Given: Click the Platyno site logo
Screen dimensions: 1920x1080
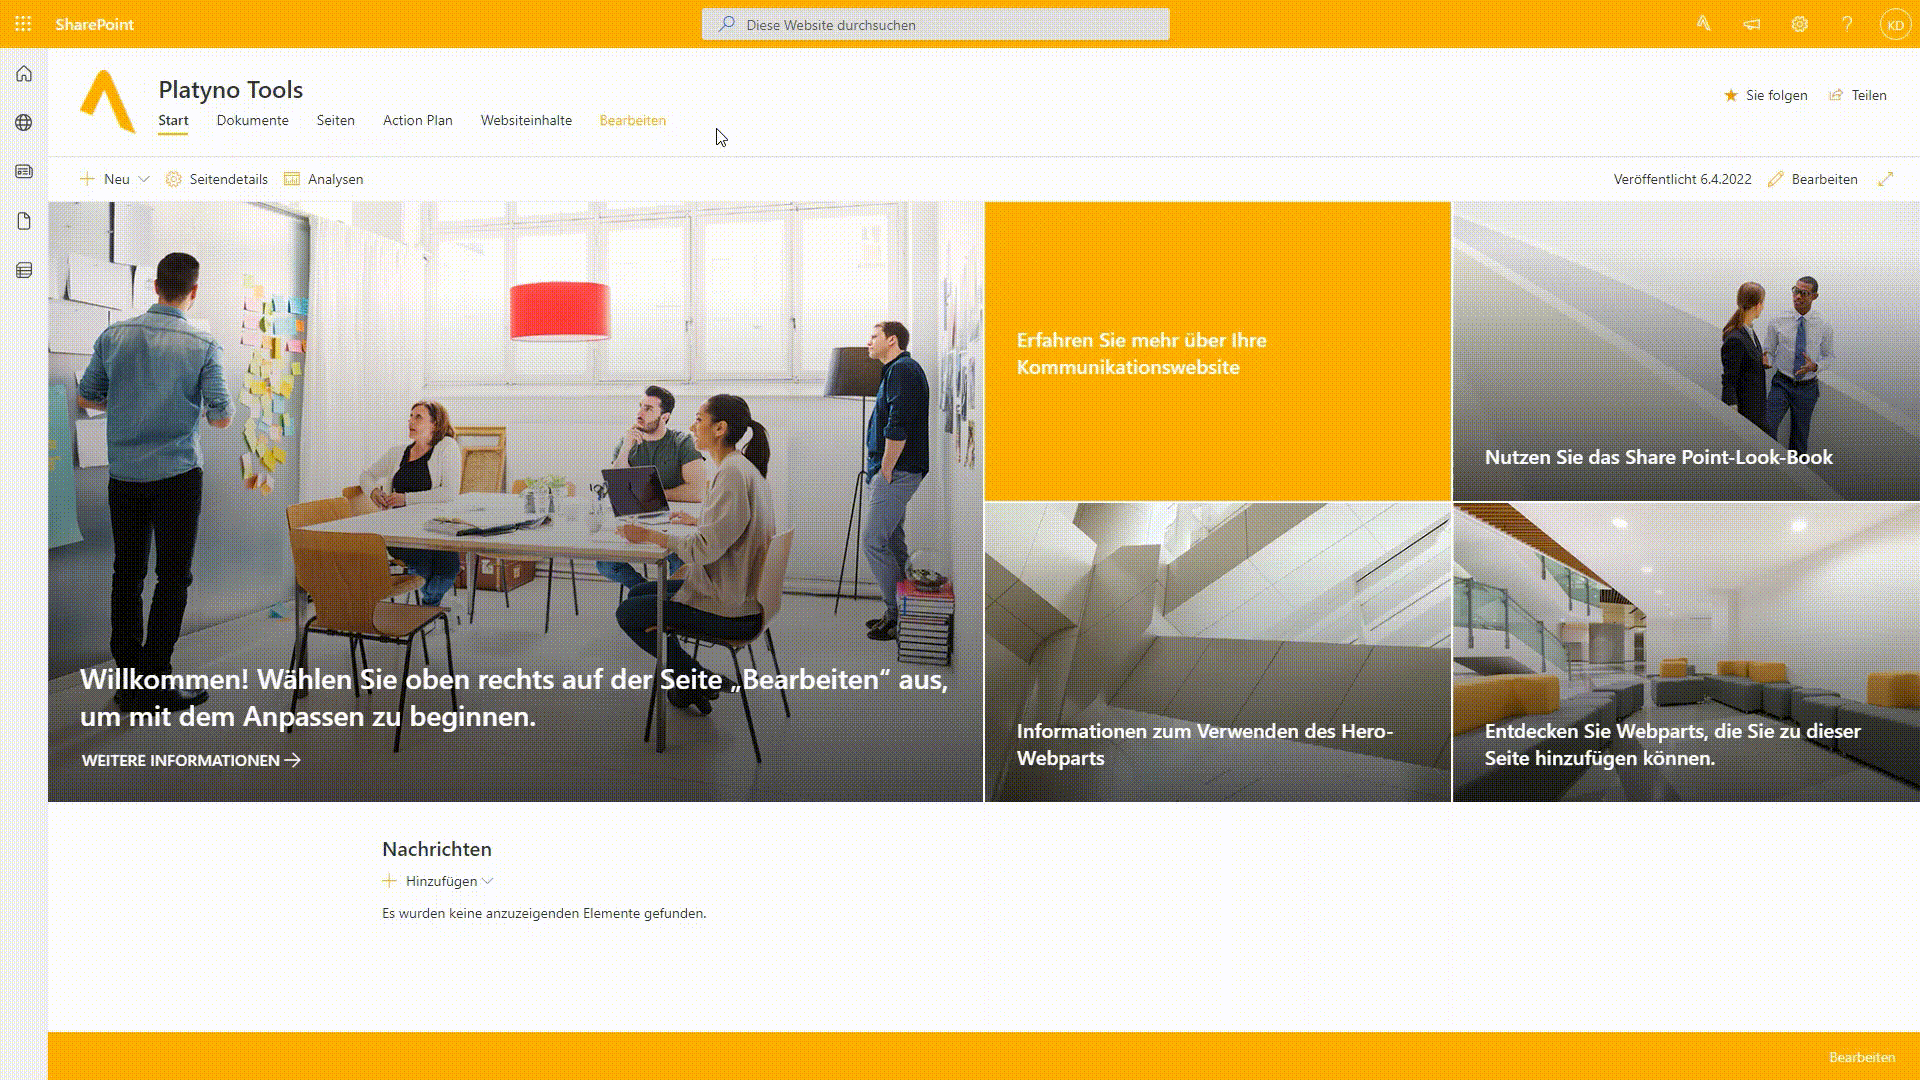Looking at the screenshot, I should [107, 101].
